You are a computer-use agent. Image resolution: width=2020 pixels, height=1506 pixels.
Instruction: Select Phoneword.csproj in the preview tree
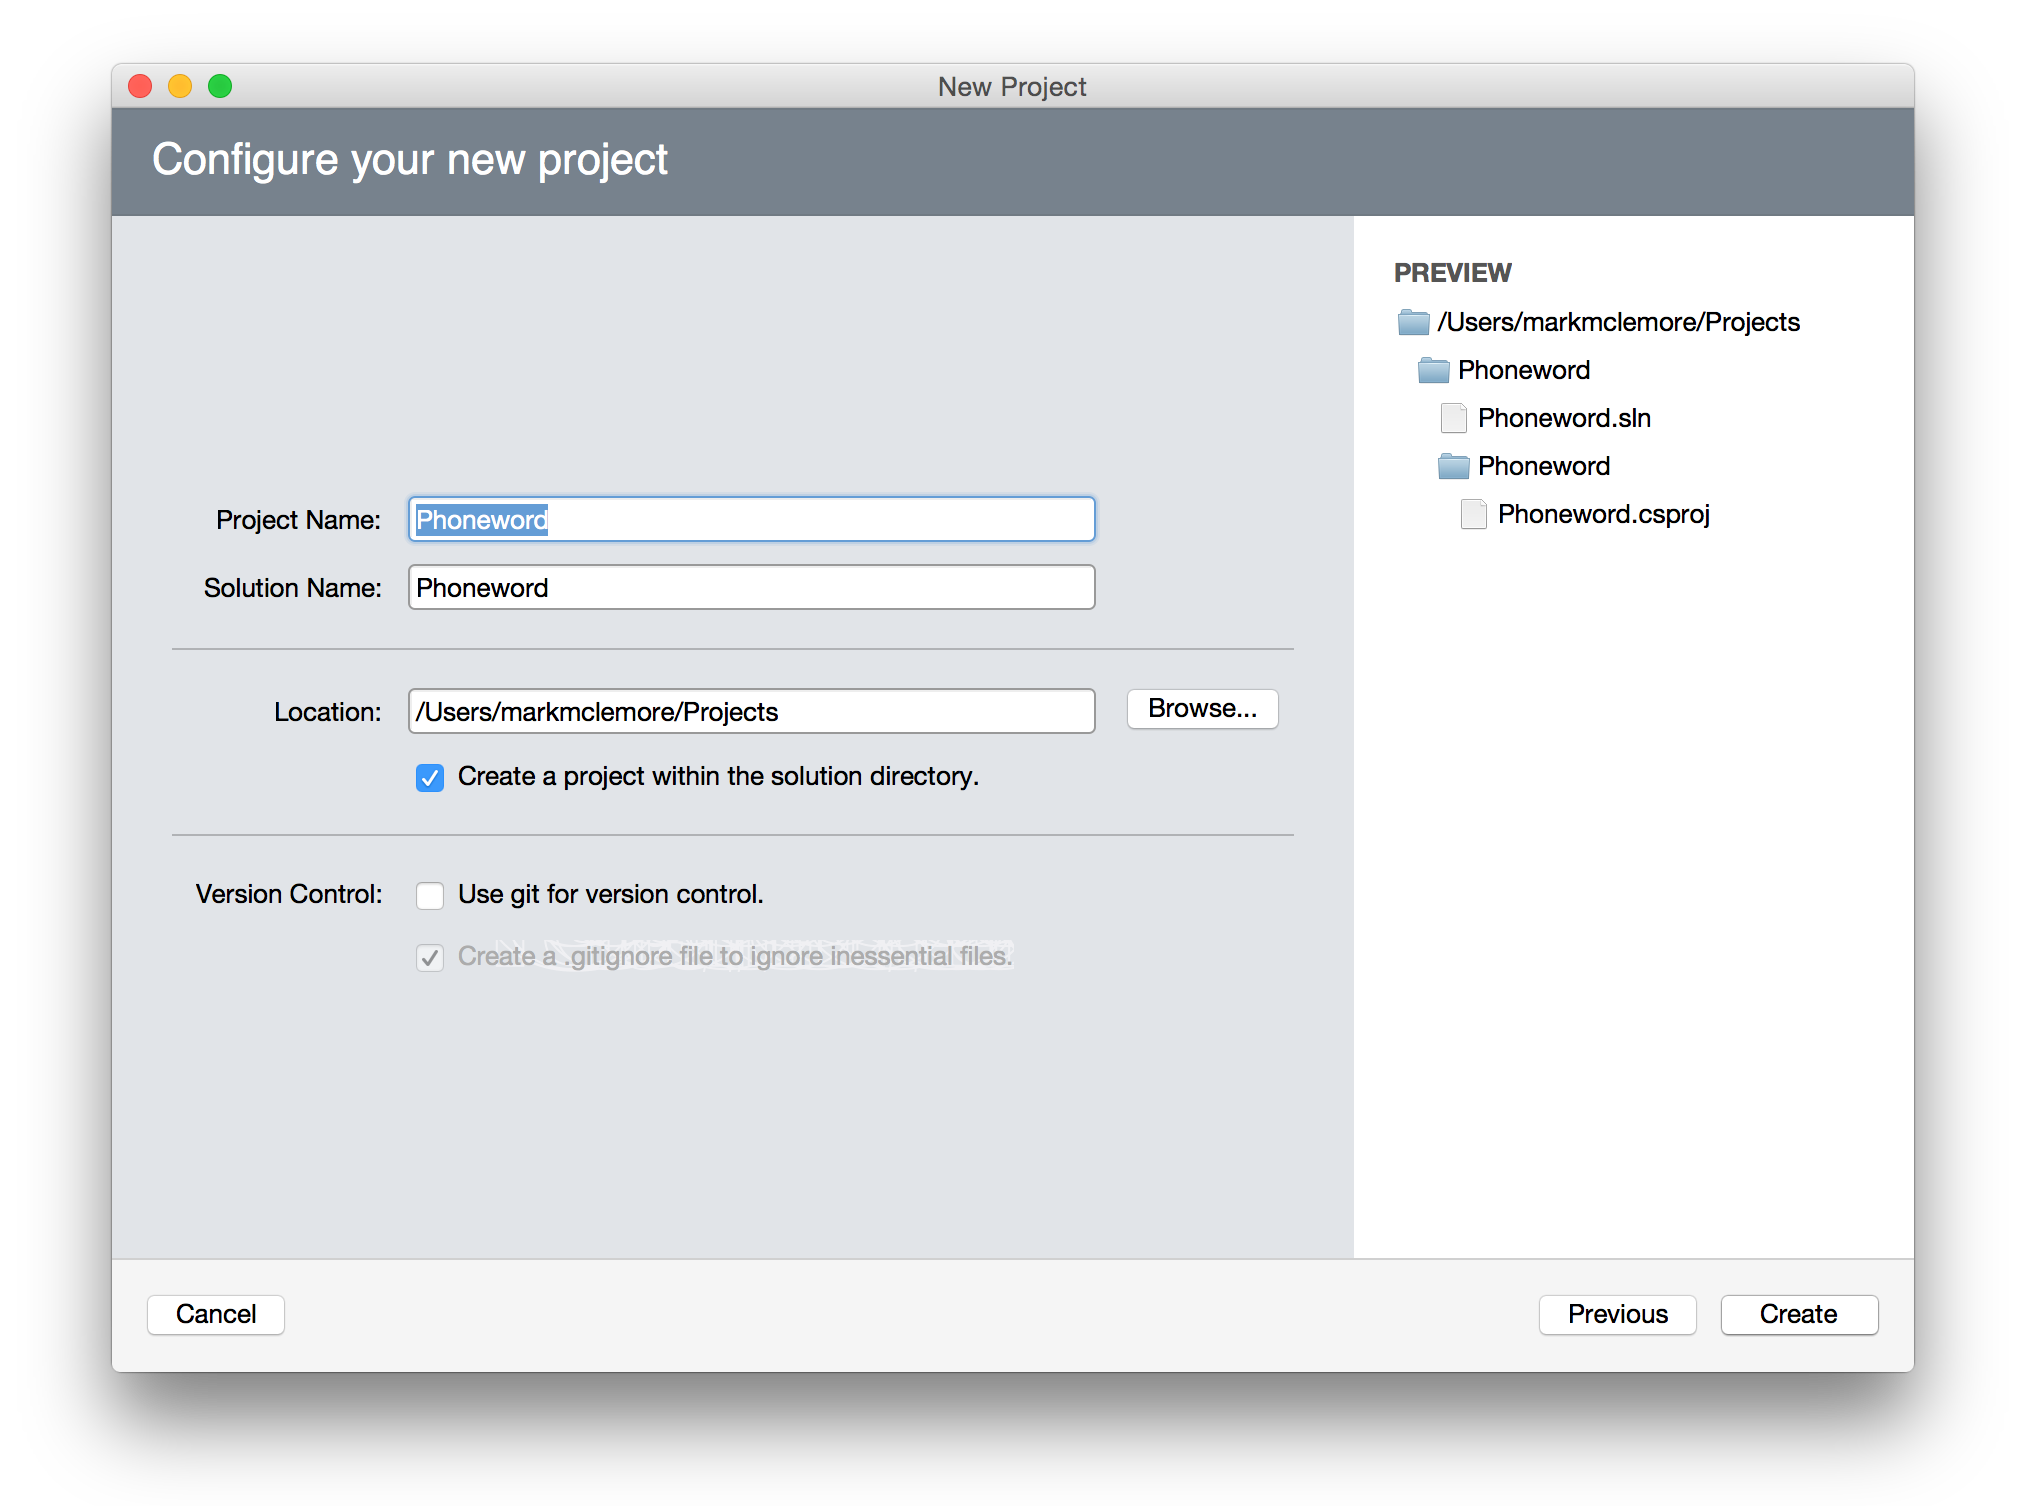pyautogui.click(x=1603, y=514)
